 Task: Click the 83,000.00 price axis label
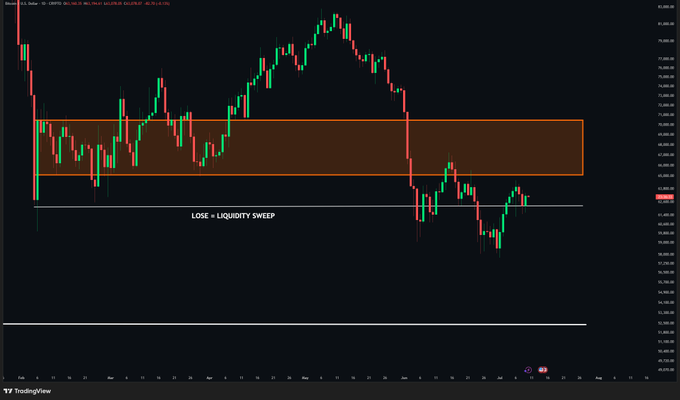coord(666,7)
